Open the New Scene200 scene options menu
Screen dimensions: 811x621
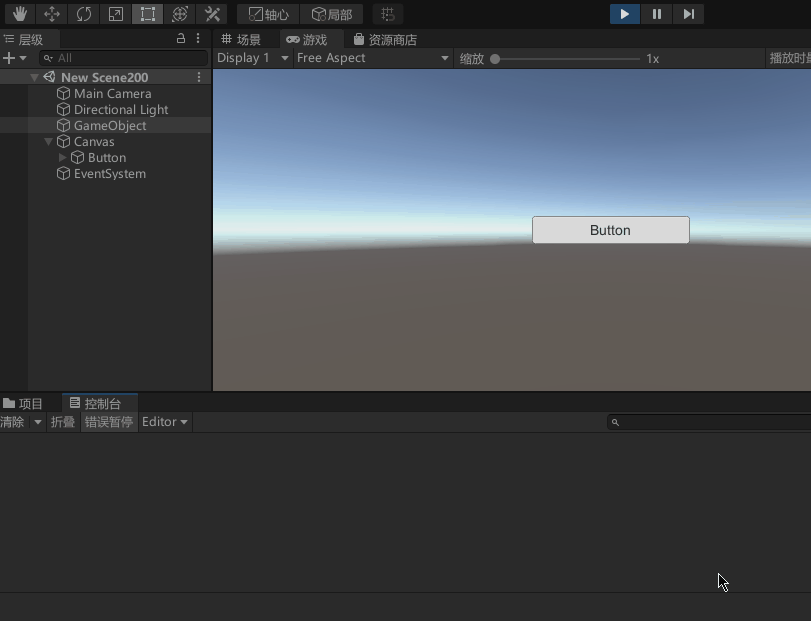point(199,77)
